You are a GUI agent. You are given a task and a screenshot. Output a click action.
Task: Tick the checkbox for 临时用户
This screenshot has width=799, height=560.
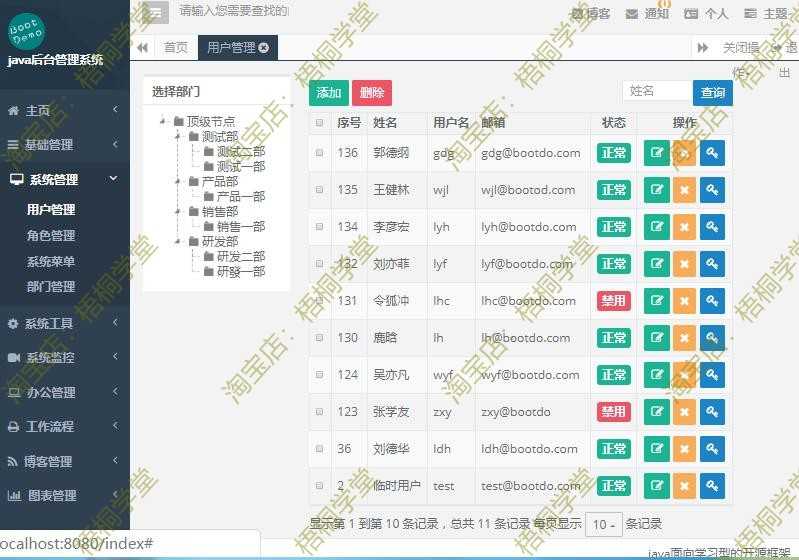click(x=319, y=486)
